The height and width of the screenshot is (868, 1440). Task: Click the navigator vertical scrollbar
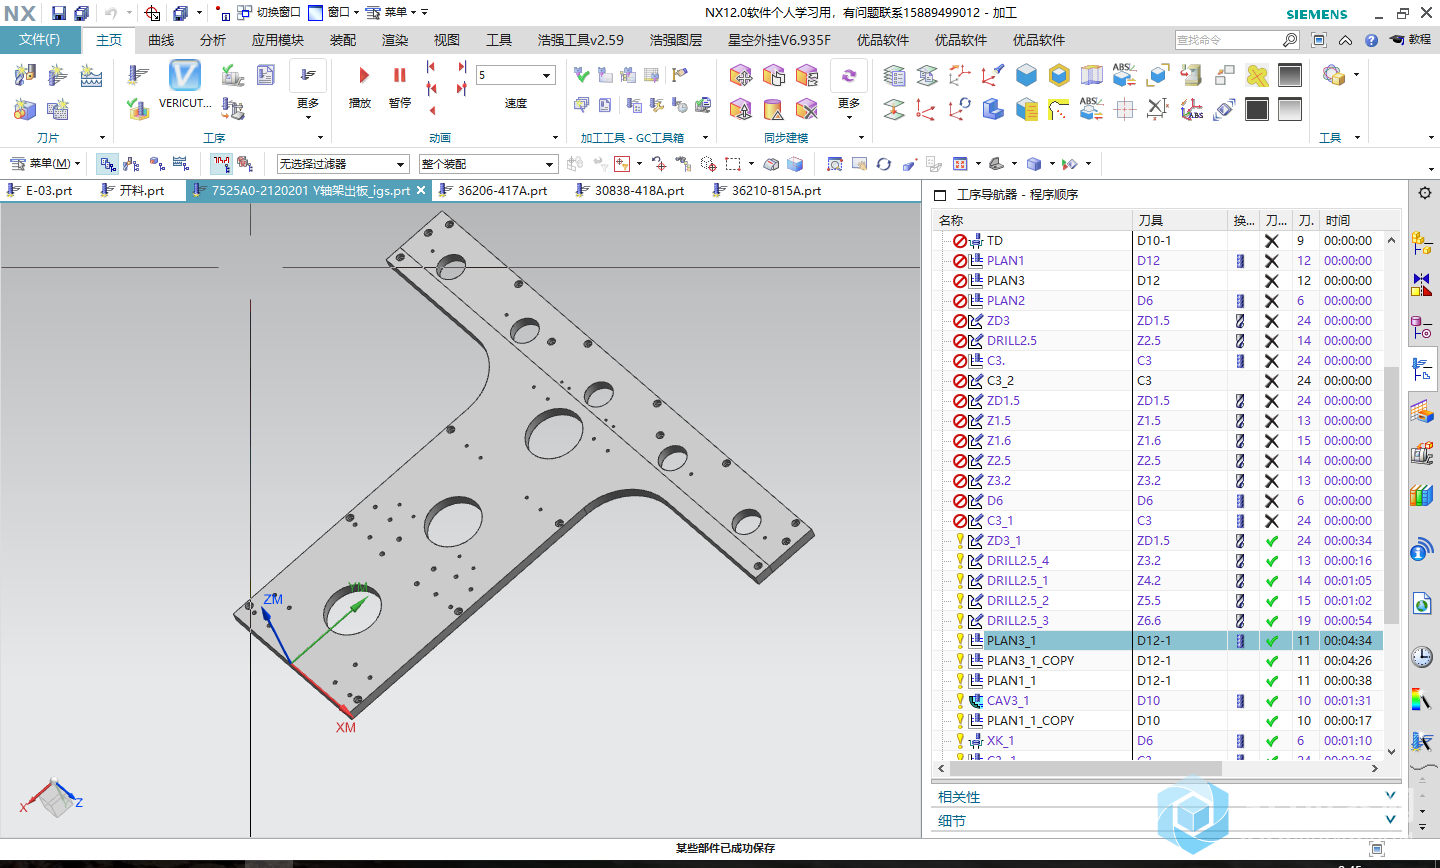(x=1391, y=495)
